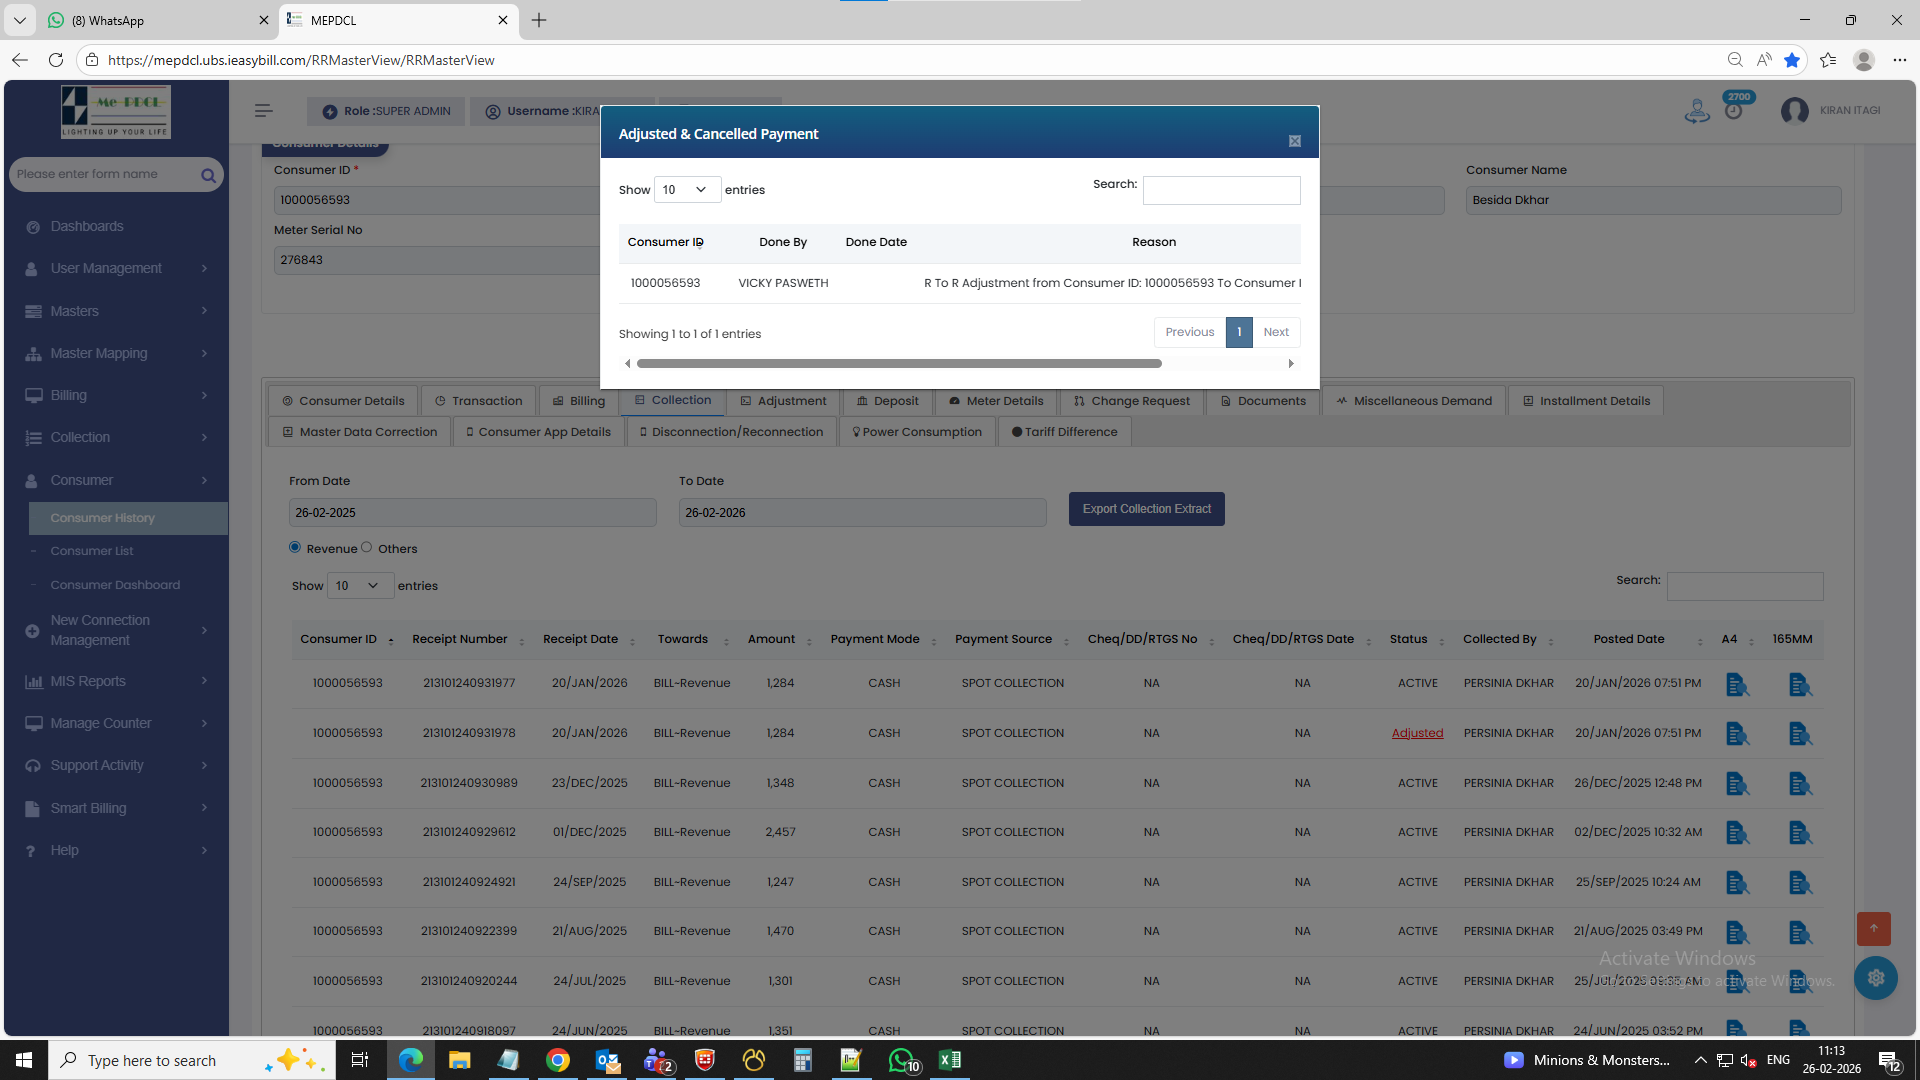
Task: Open the blue settings gear floating button
Action: click(x=1875, y=978)
